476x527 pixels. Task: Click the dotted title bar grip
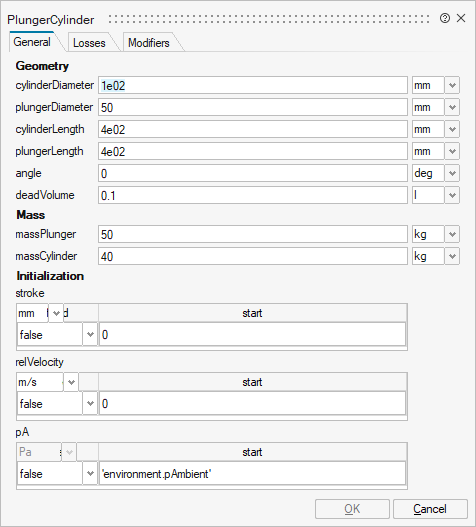pos(269,19)
